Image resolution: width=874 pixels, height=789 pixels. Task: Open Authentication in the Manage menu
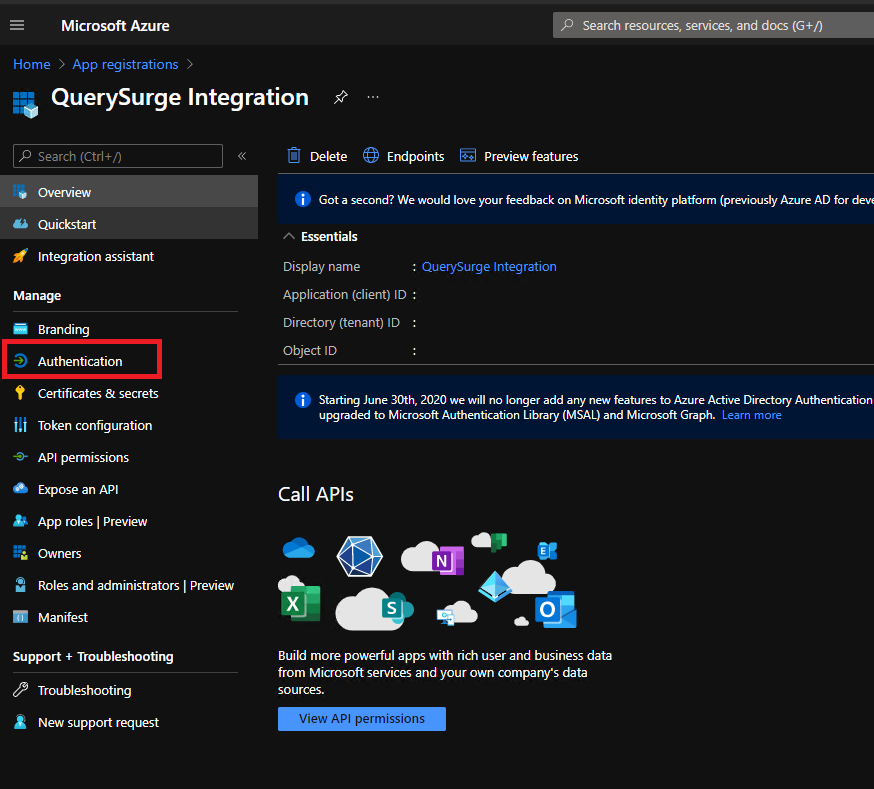[x=80, y=361]
